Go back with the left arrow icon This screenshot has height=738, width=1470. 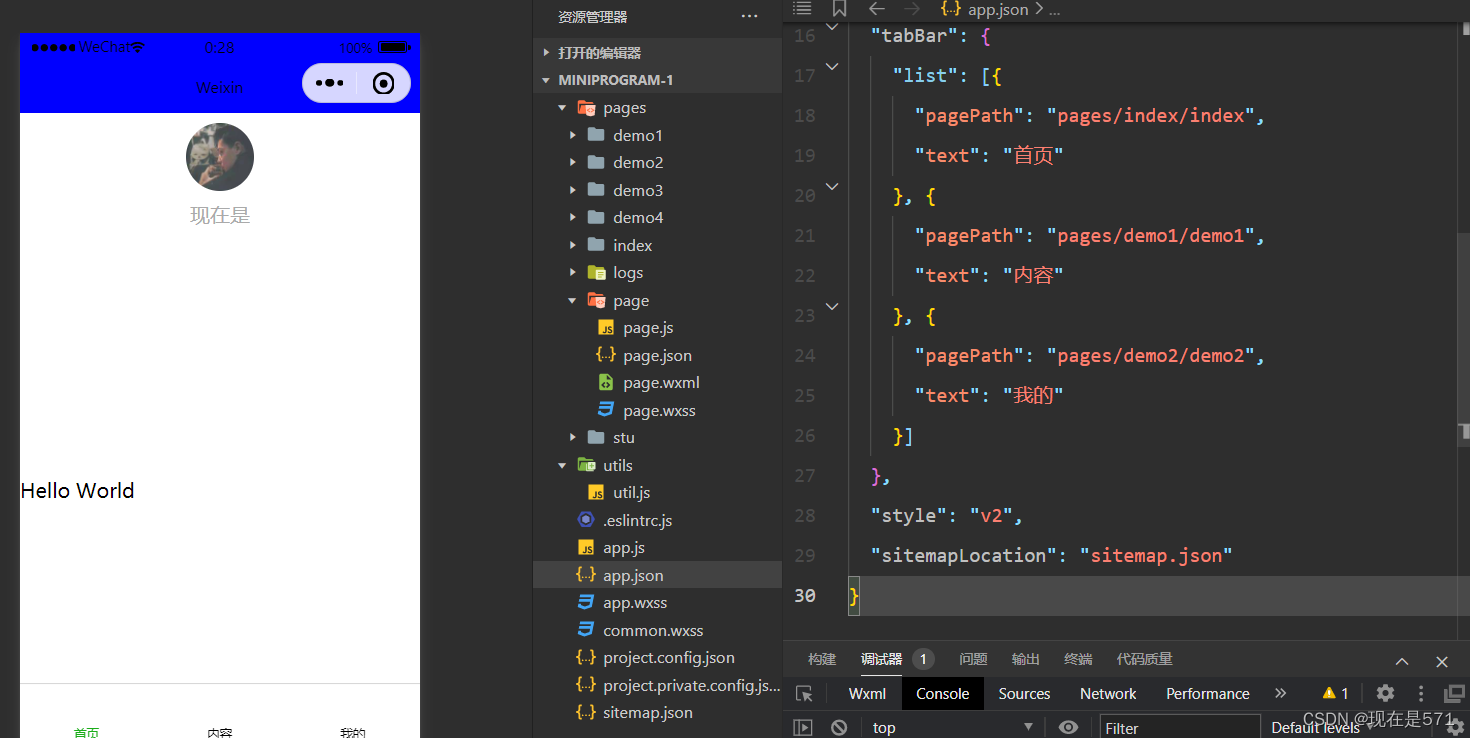(876, 9)
